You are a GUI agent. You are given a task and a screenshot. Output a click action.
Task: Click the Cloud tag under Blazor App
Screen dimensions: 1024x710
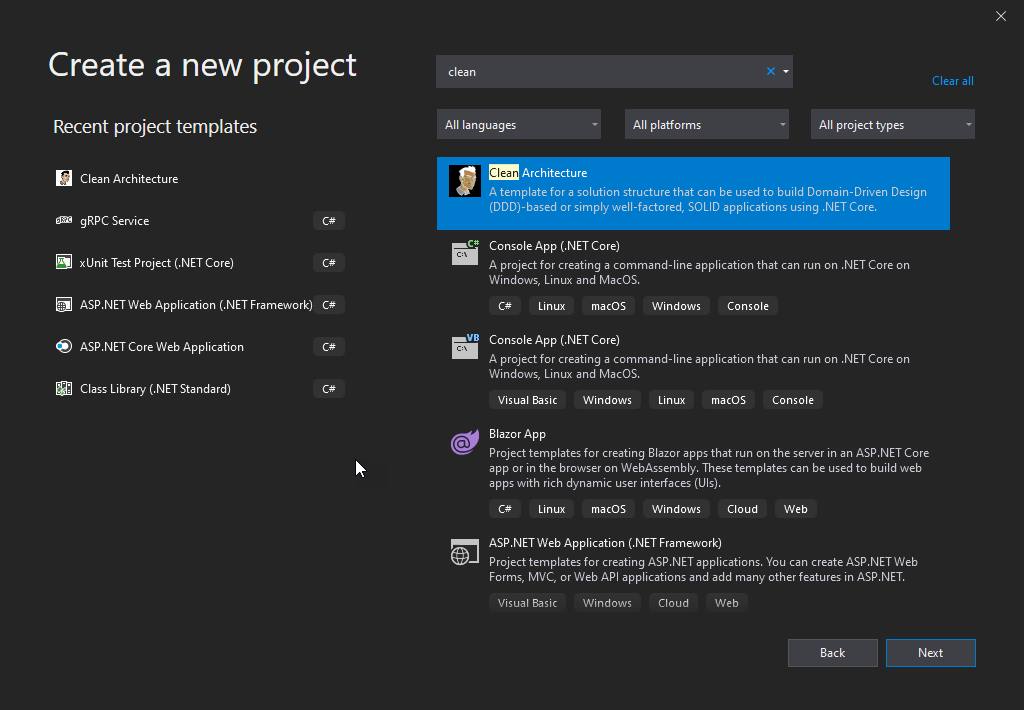743,509
